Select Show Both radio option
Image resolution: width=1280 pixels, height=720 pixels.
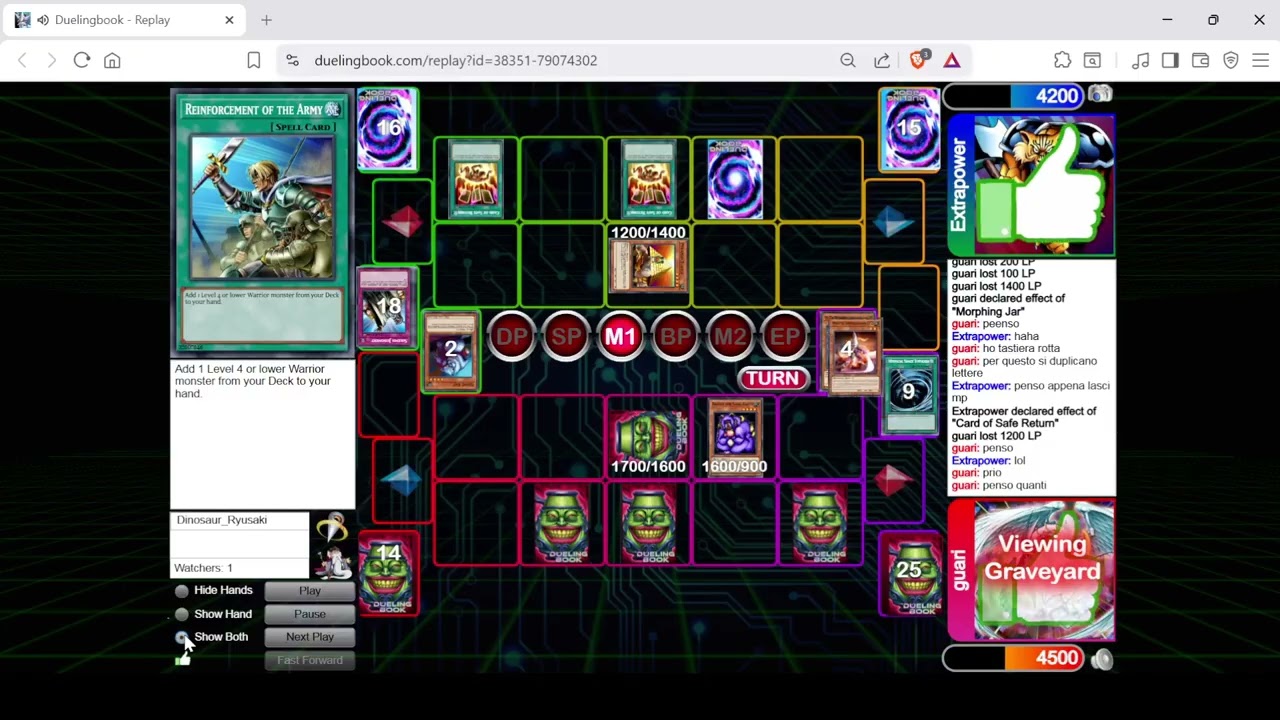(182, 637)
